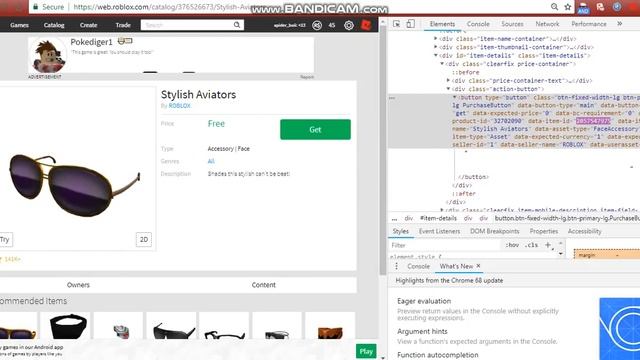This screenshot has height=360, width=640.
Task: Click the Chrome address bar zoom icon
Action: pyautogui.click(x=554, y=7)
